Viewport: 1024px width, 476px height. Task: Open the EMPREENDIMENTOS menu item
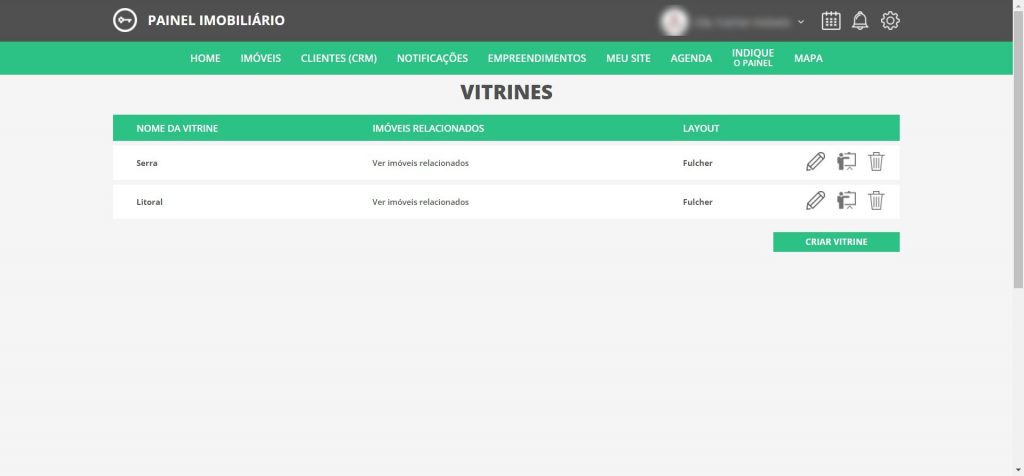click(536, 58)
